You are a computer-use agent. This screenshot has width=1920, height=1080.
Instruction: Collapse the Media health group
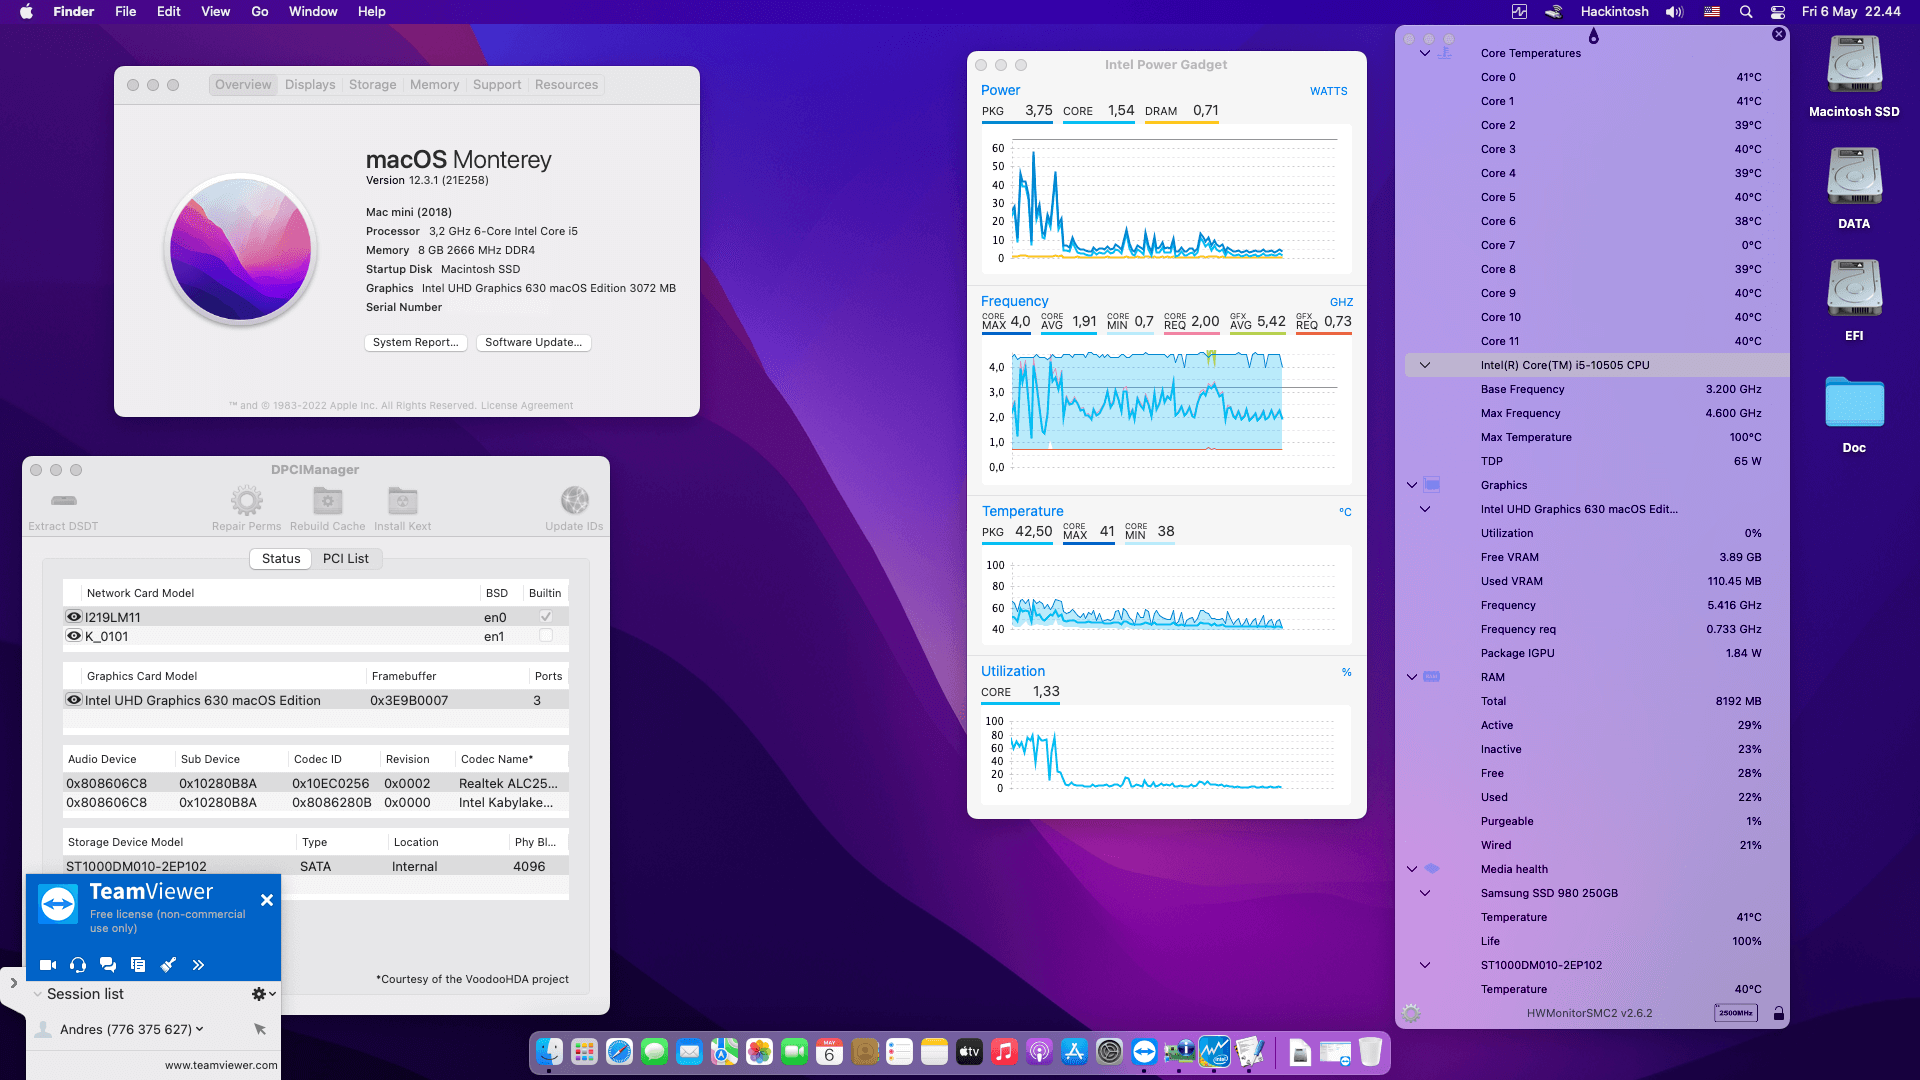1412,869
